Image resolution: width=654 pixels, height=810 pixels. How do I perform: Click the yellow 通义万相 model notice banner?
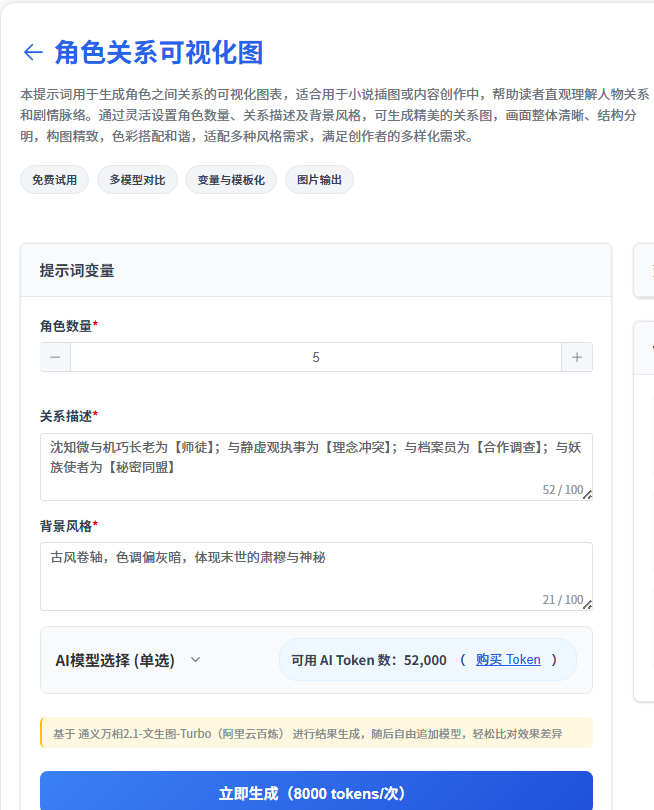(x=316, y=733)
